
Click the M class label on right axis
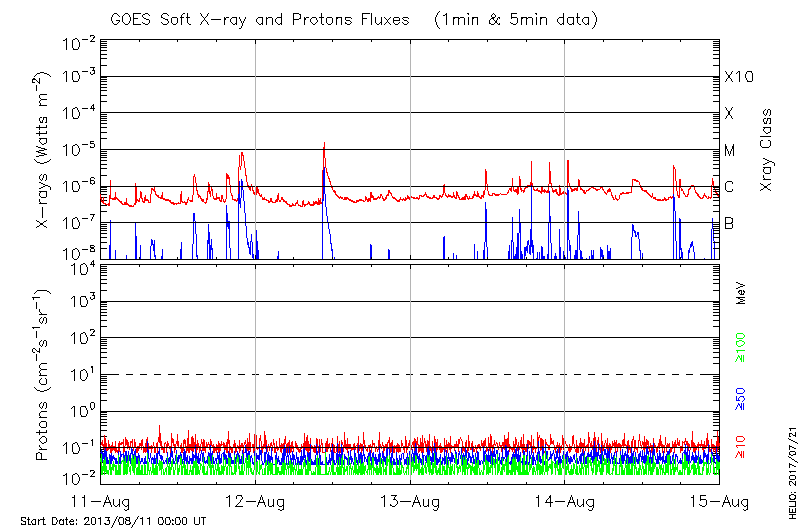tap(730, 151)
